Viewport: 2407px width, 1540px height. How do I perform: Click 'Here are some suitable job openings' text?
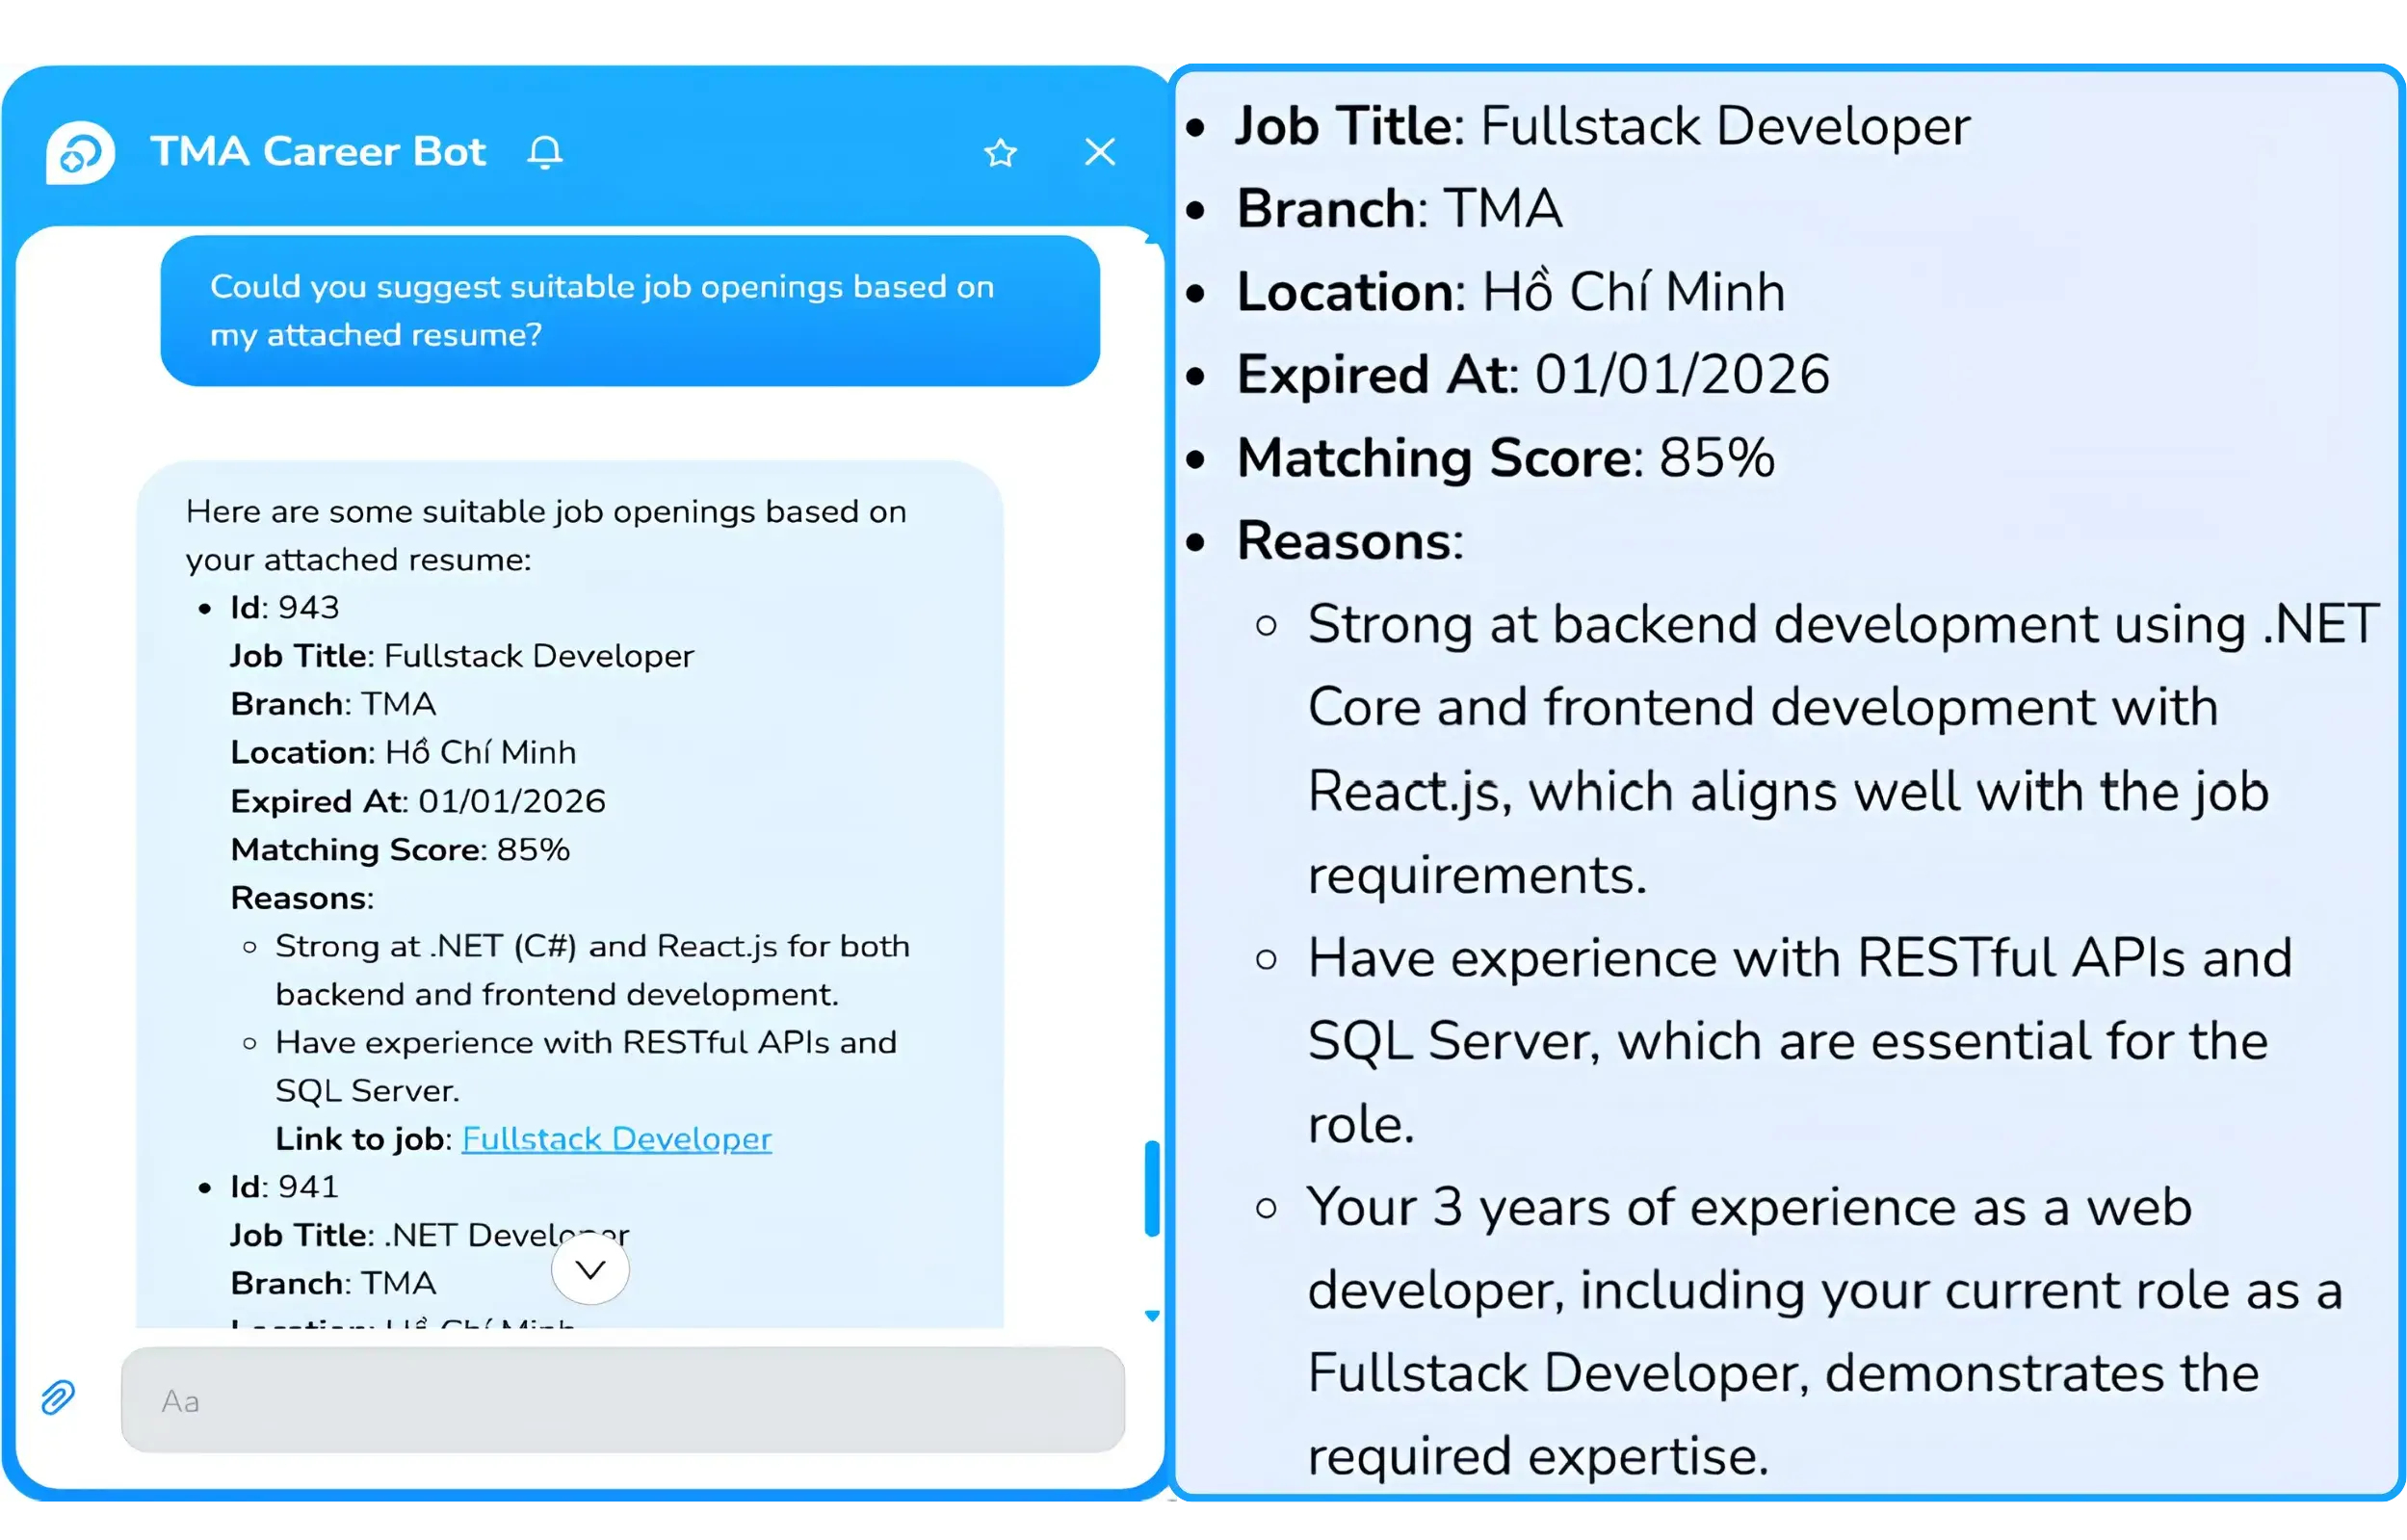coord(546,536)
